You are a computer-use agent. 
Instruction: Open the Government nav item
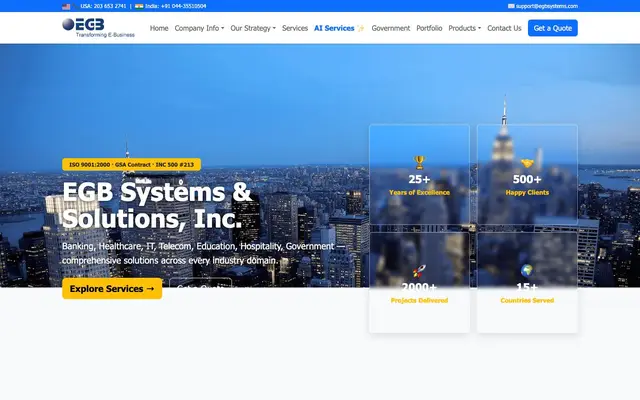[x=391, y=28]
